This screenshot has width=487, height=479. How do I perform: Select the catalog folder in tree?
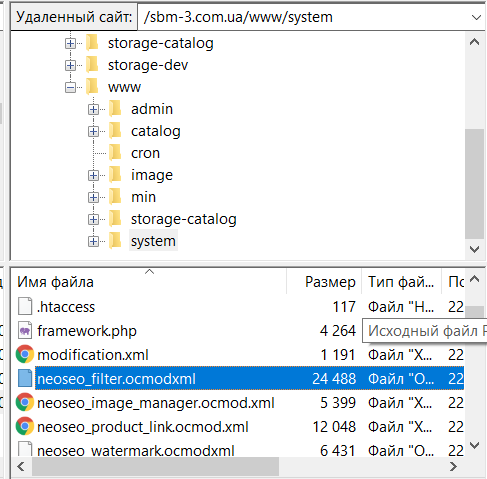[x=156, y=131]
